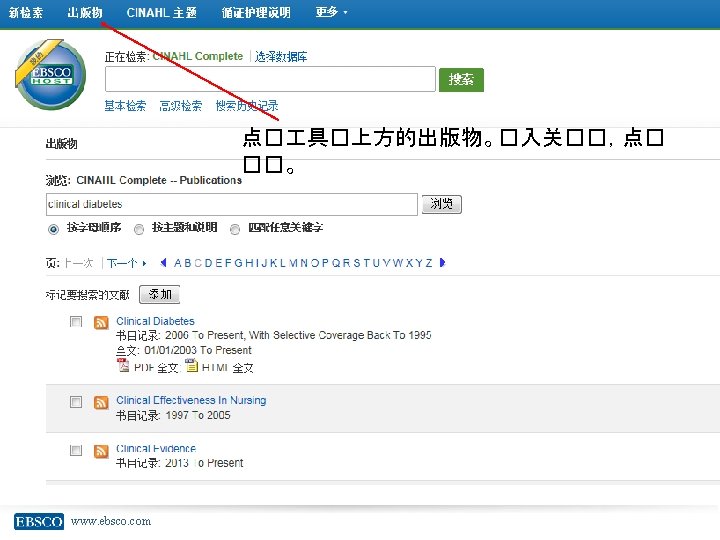Jump to letter W in alphabet index
This screenshot has height=540, width=720.
[x=398, y=263]
